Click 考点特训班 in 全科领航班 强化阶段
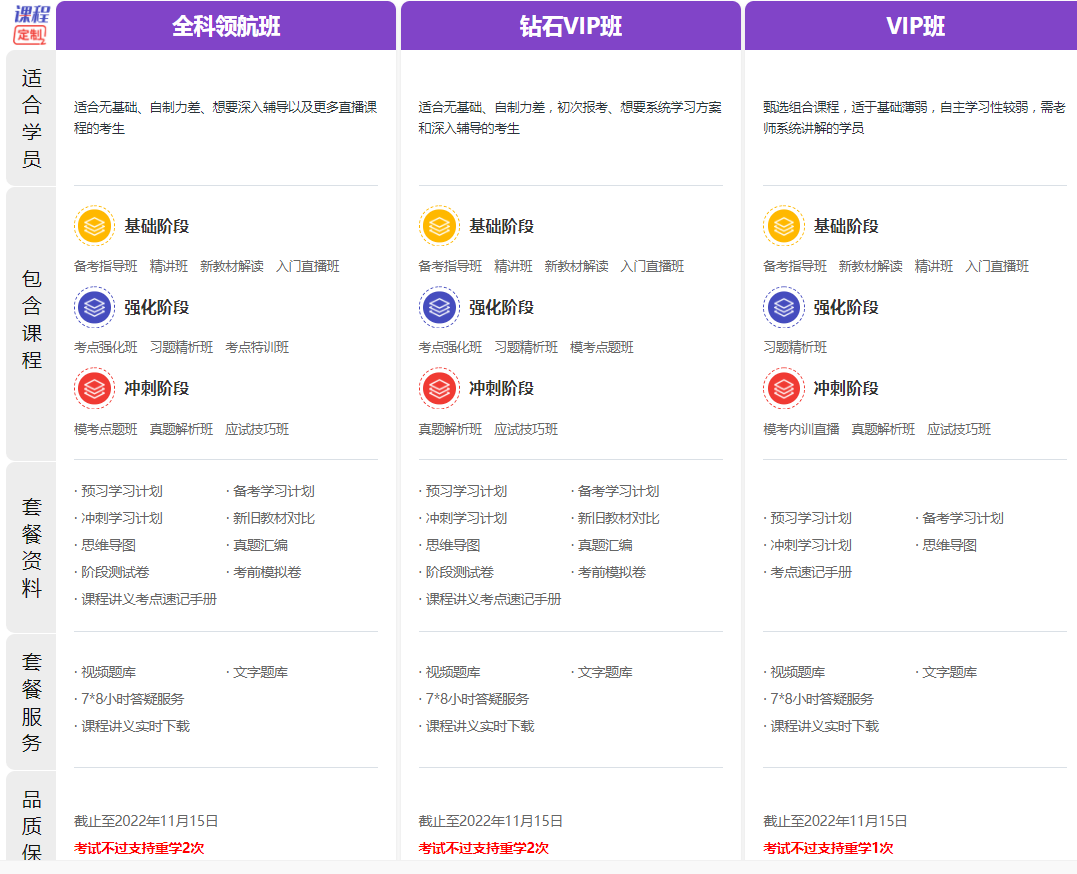 pyautogui.click(x=257, y=347)
